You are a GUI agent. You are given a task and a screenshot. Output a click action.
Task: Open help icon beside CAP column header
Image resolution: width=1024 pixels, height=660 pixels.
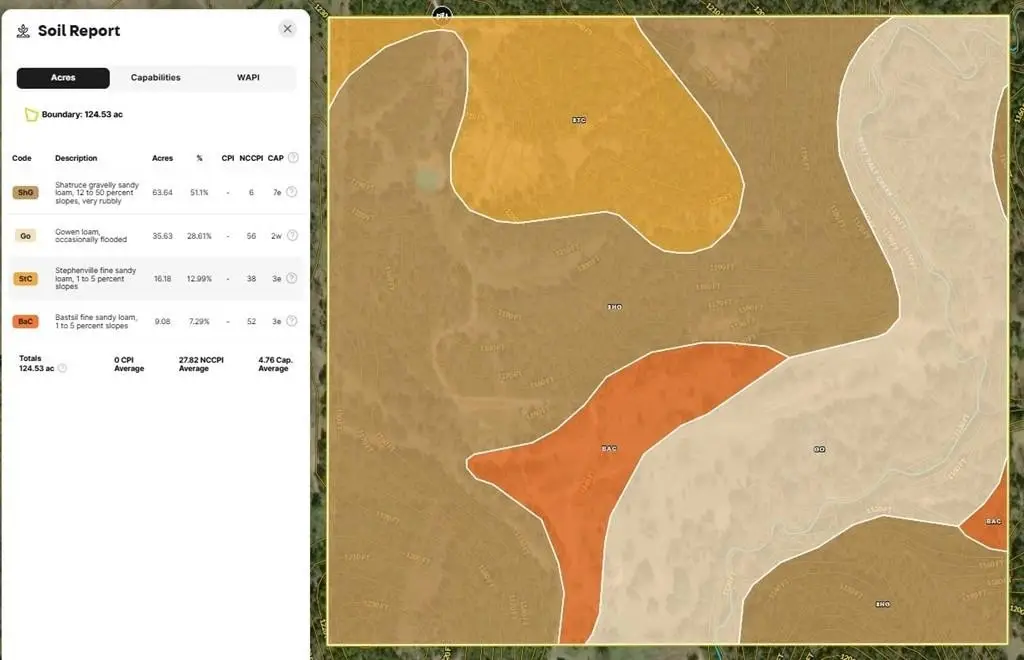[x=293, y=158]
